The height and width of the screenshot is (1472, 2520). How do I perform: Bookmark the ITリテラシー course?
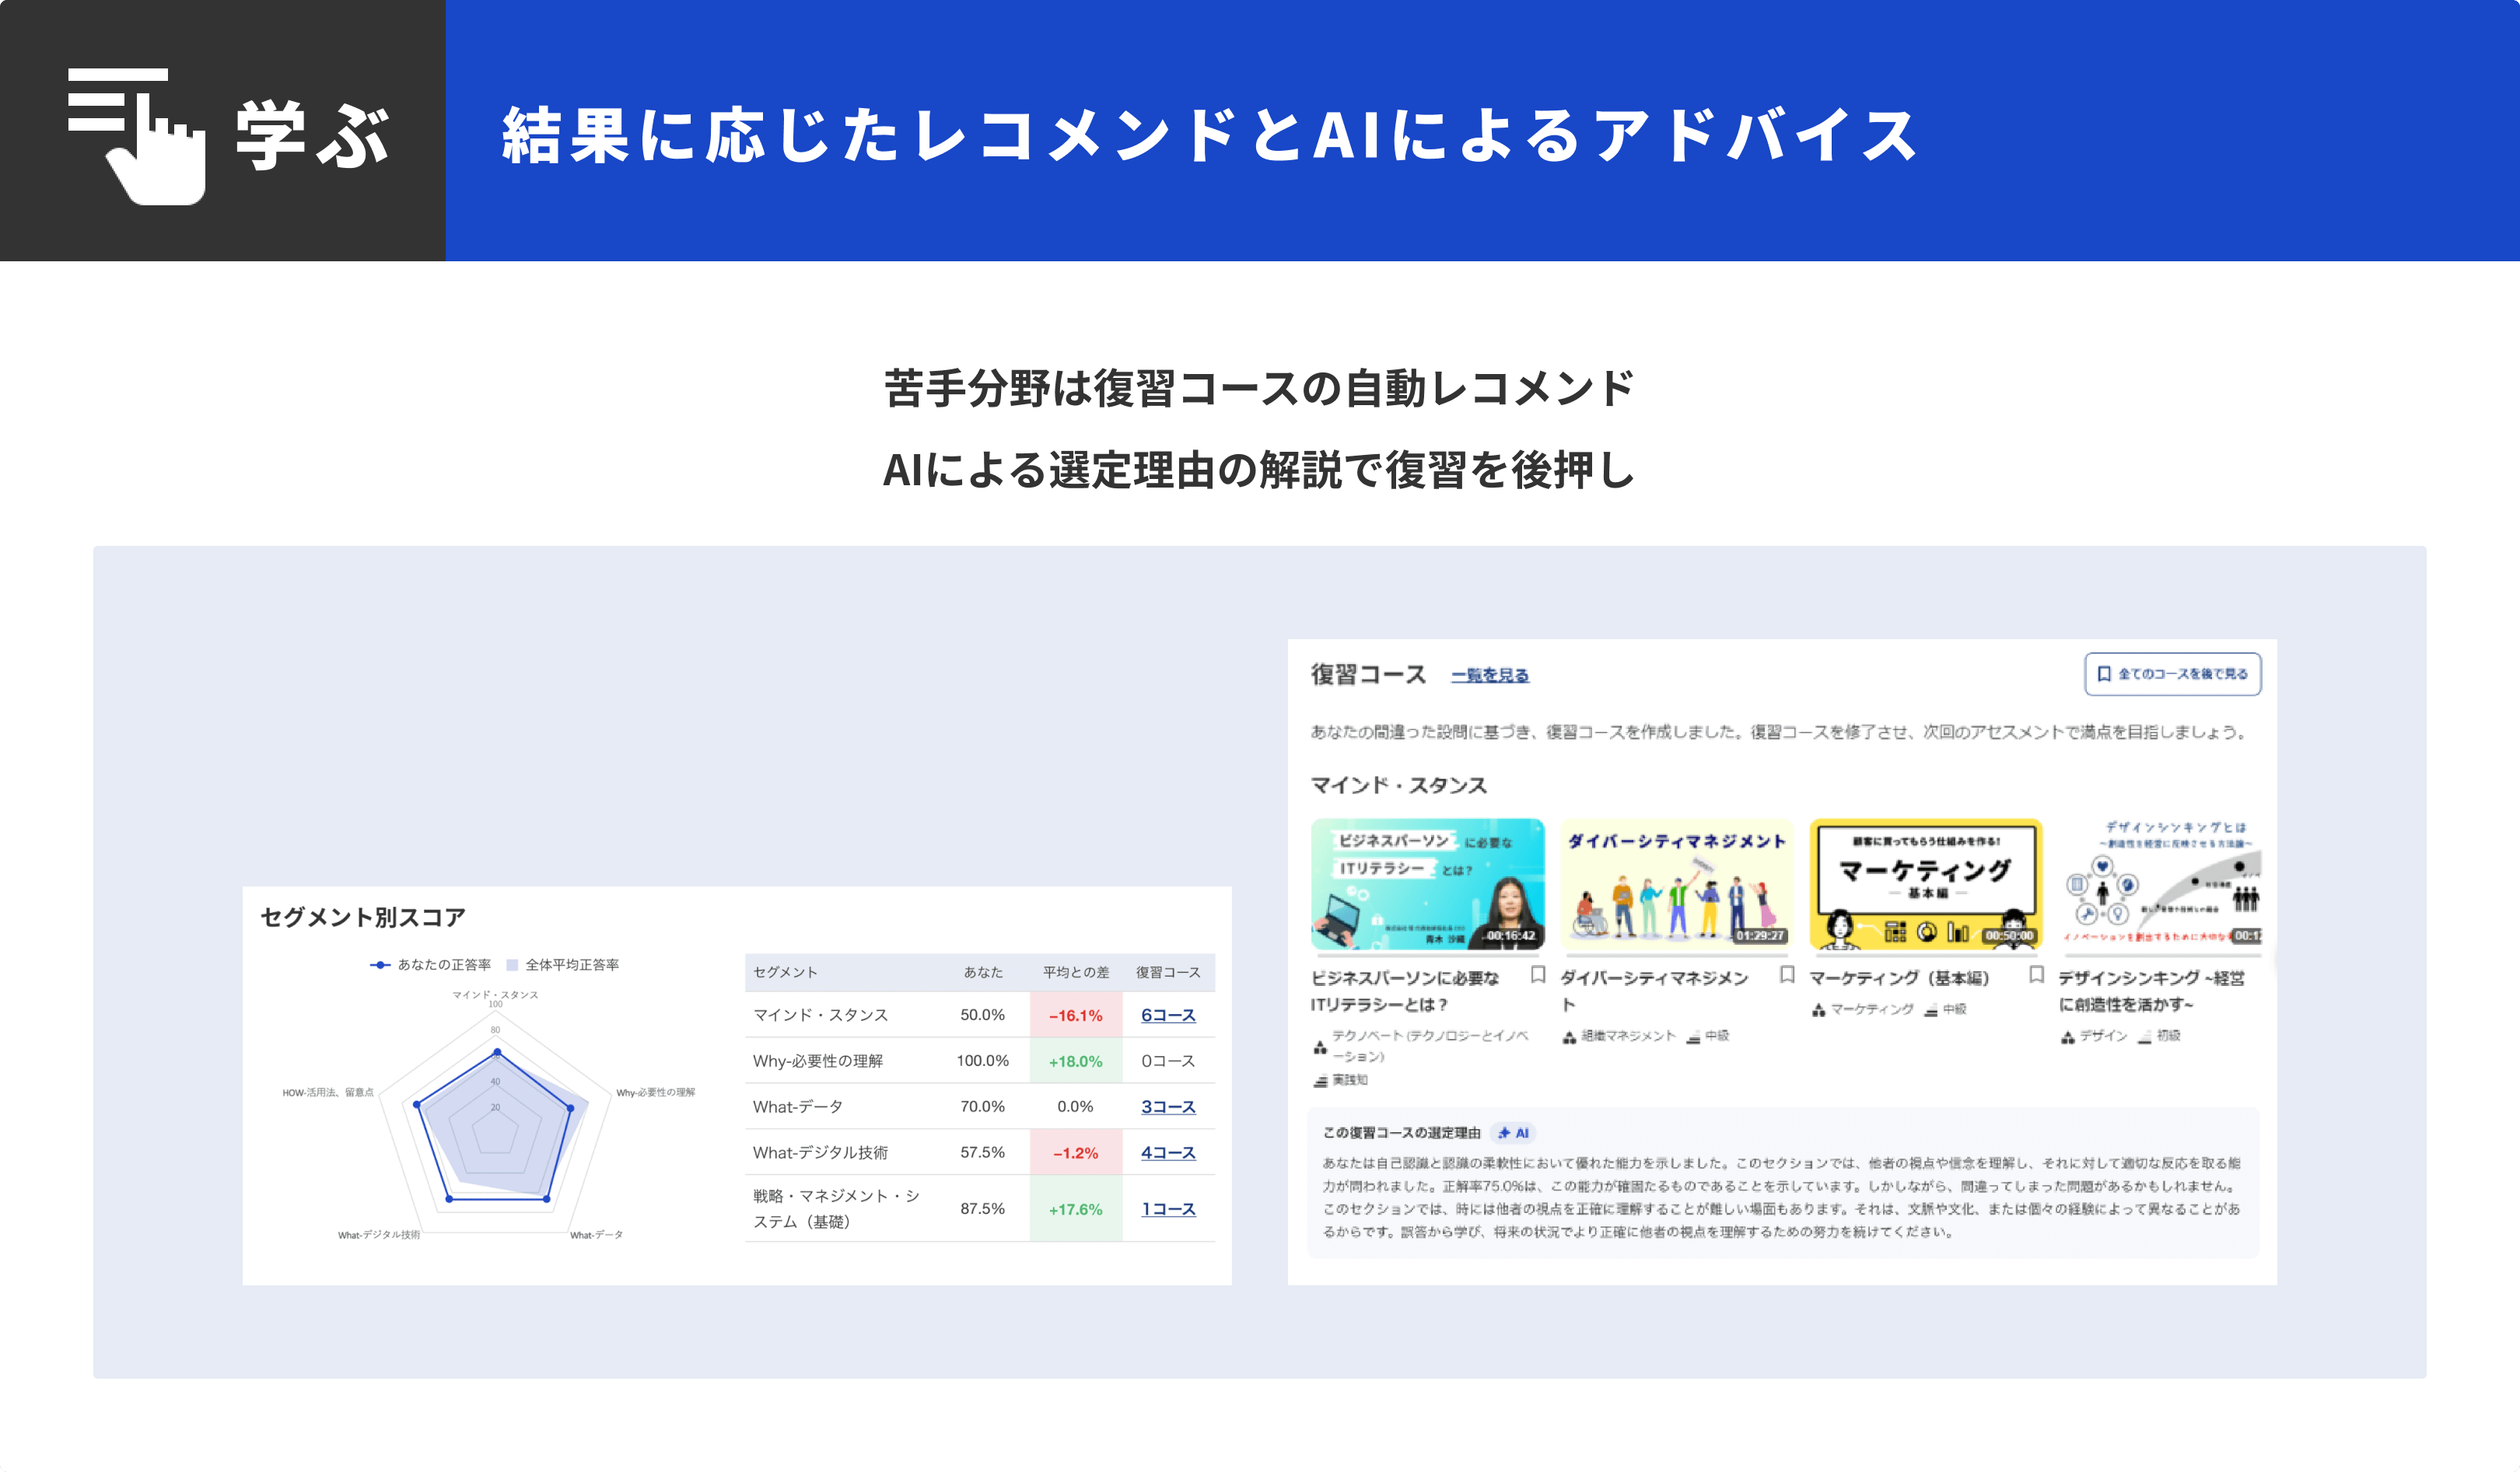click(x=1538, y=975)
